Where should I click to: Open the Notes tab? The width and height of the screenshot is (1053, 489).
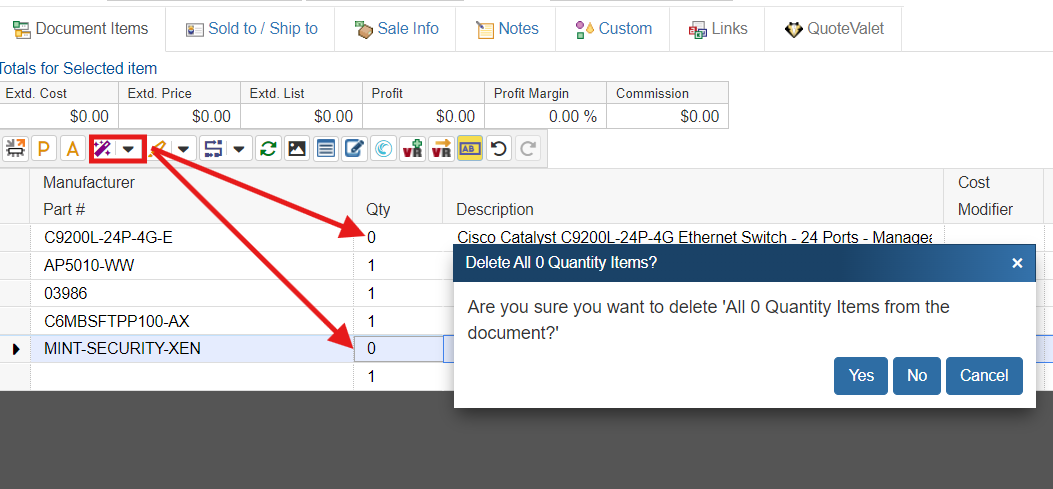click(506, 29)
